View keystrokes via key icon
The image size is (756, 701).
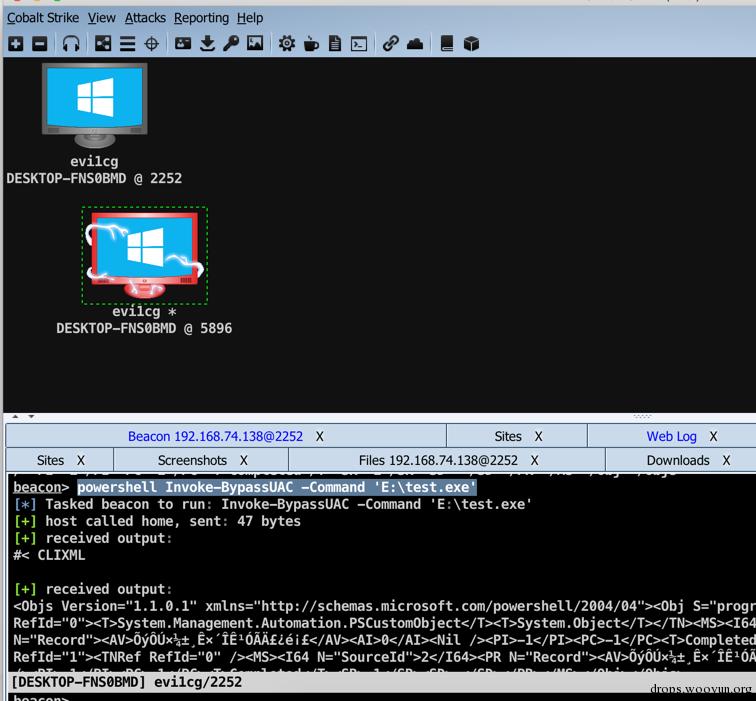pyautogui.click(x=231, y=44)
